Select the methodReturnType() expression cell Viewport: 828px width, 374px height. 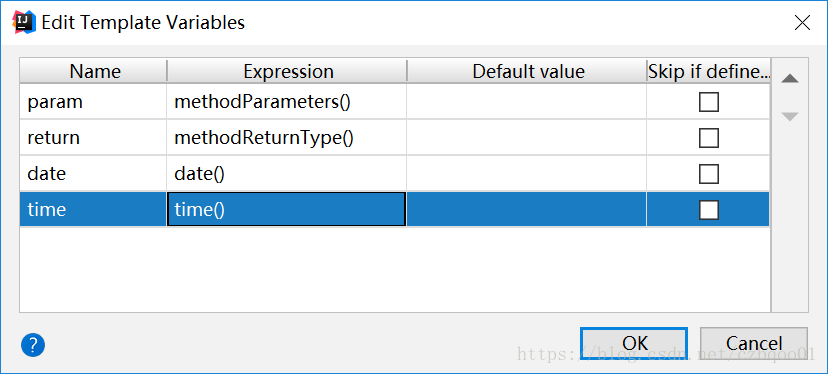(286, 138)
